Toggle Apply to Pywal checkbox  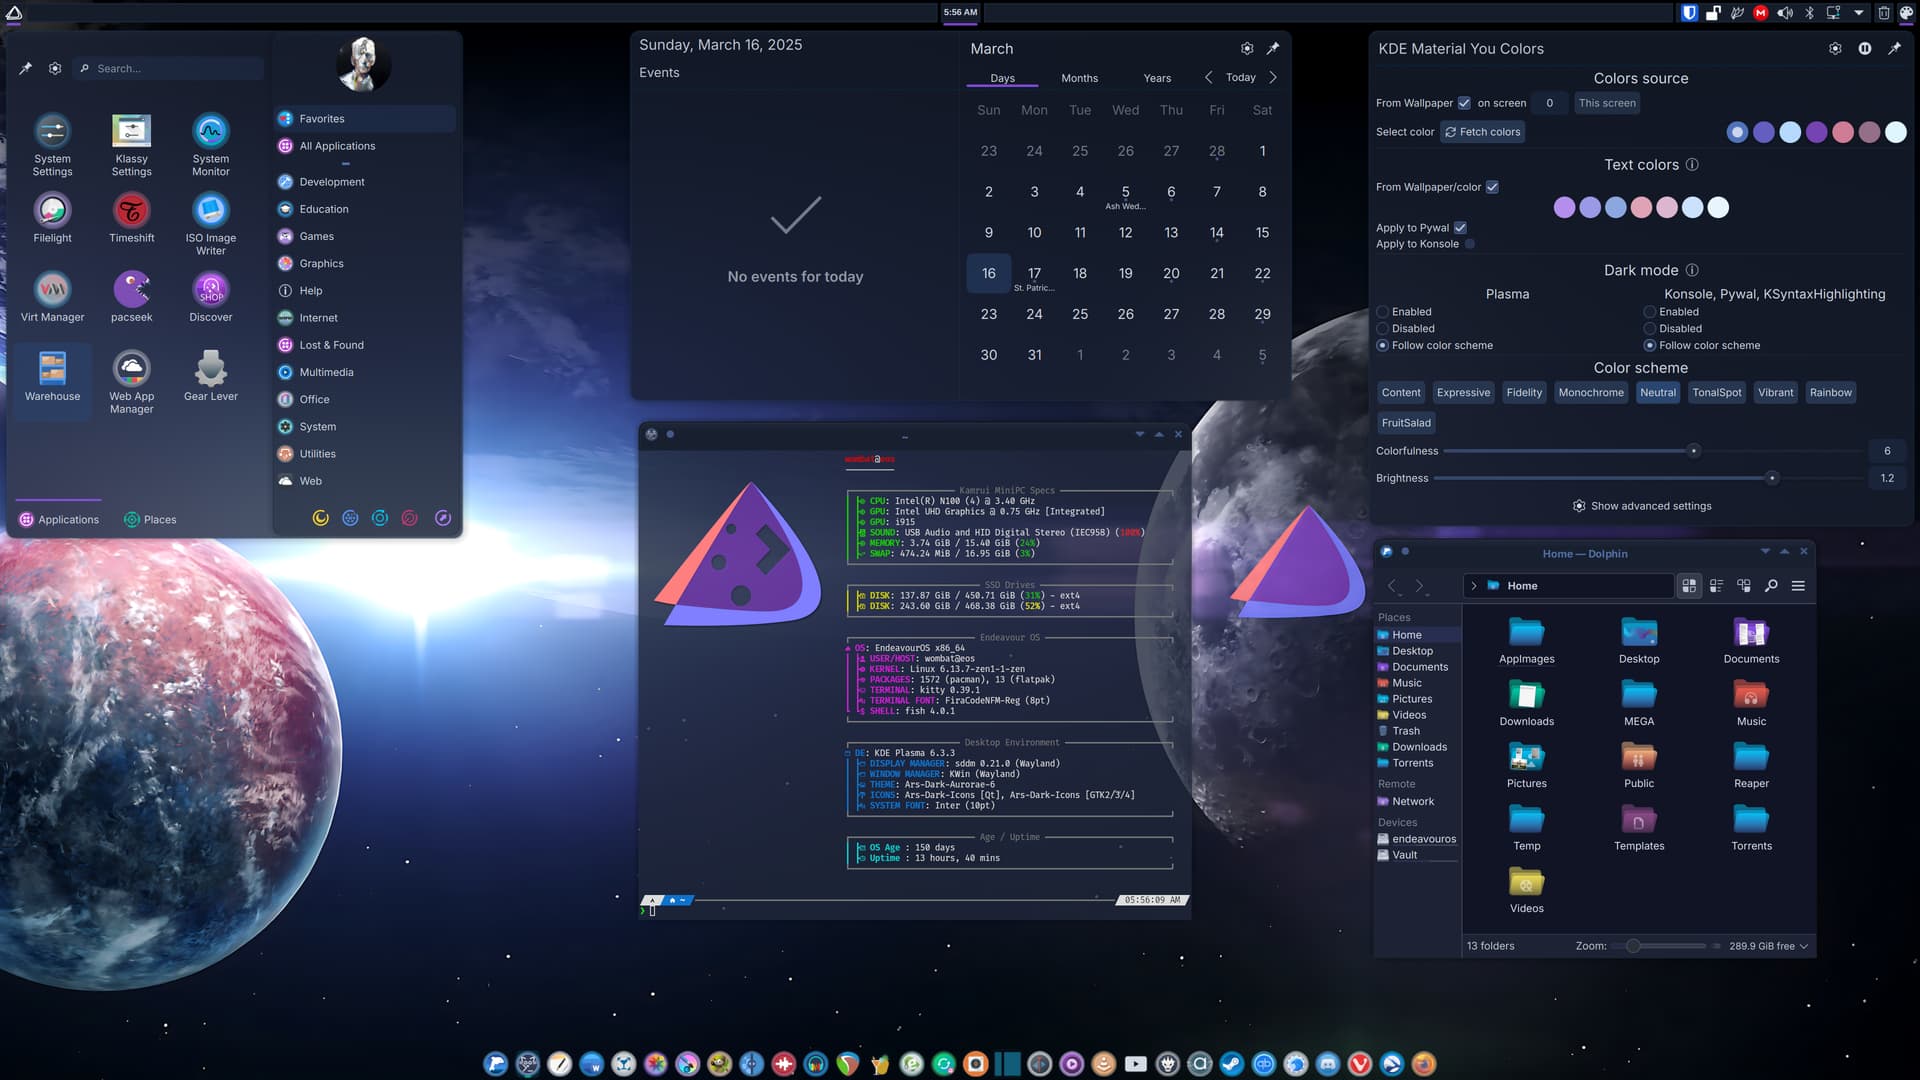click(x=1460, y=228)
